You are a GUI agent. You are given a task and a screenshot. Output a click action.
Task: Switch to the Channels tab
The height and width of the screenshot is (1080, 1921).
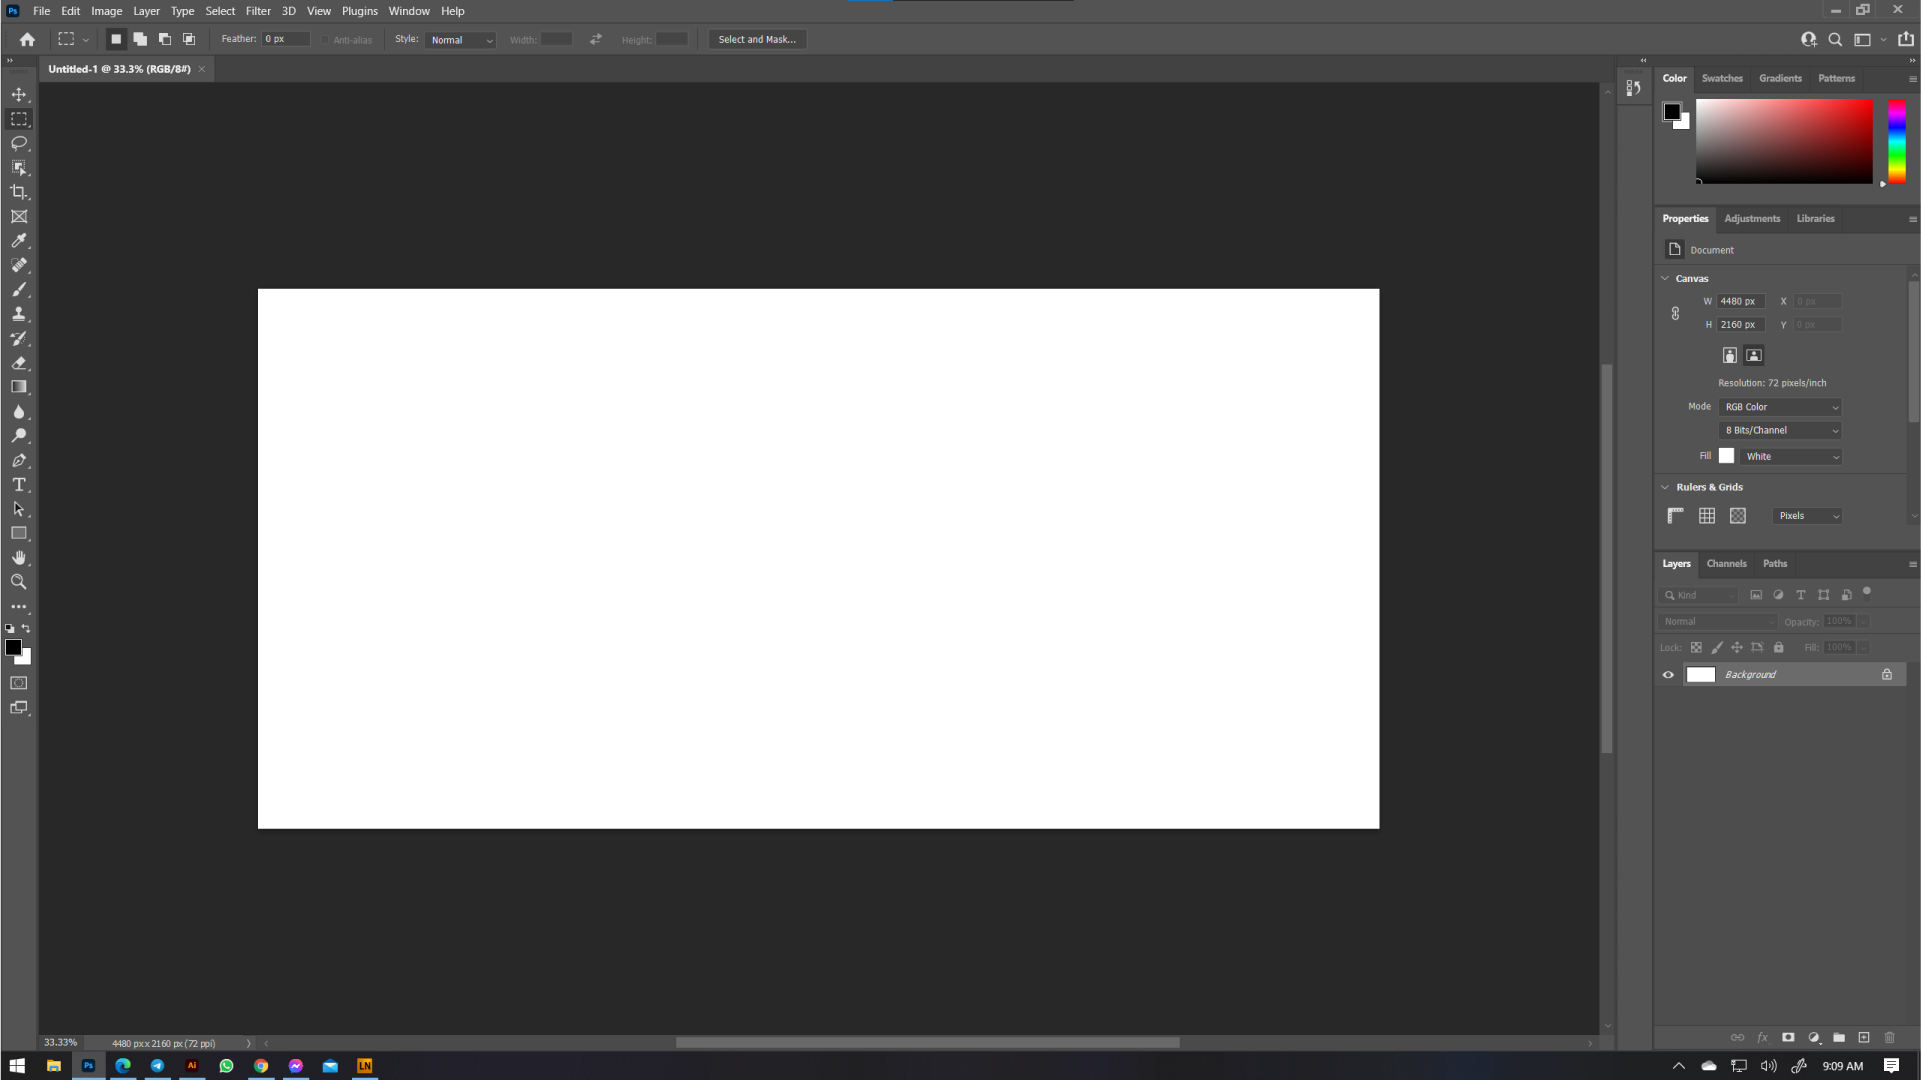tap(1726, 563)
